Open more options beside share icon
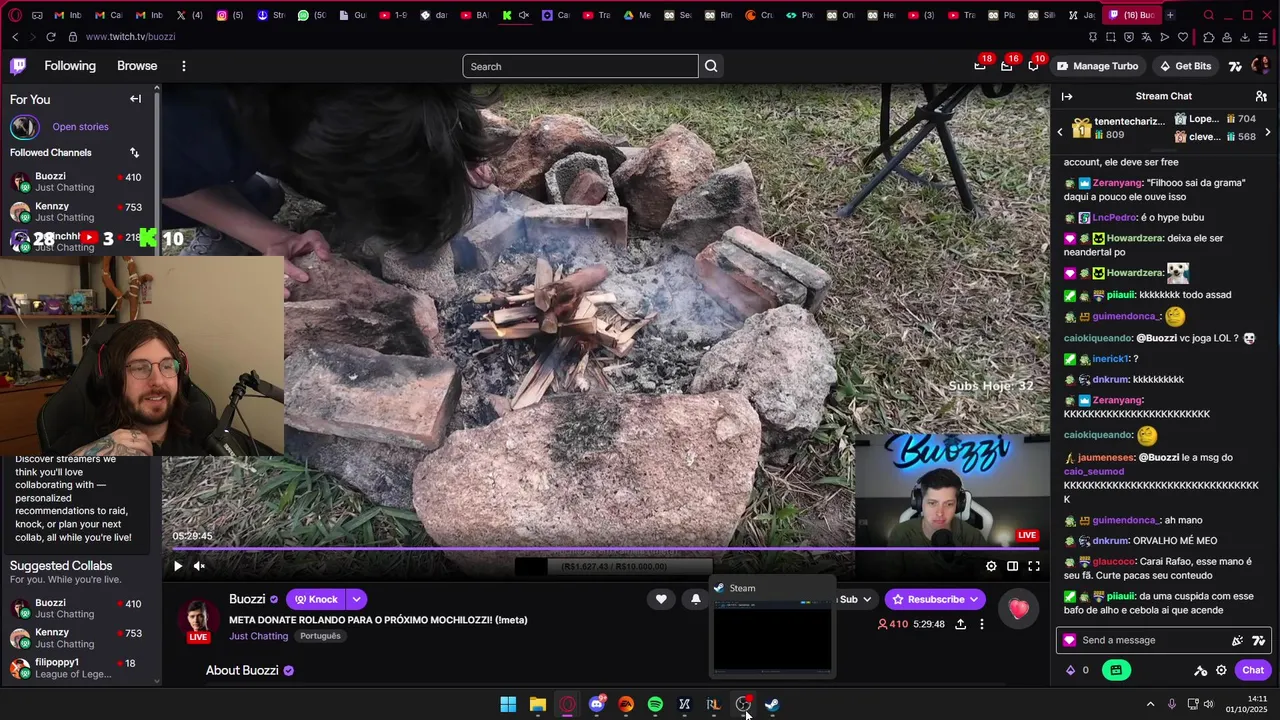This screenshot has height=720, width=1280. (x=982, y=624)
